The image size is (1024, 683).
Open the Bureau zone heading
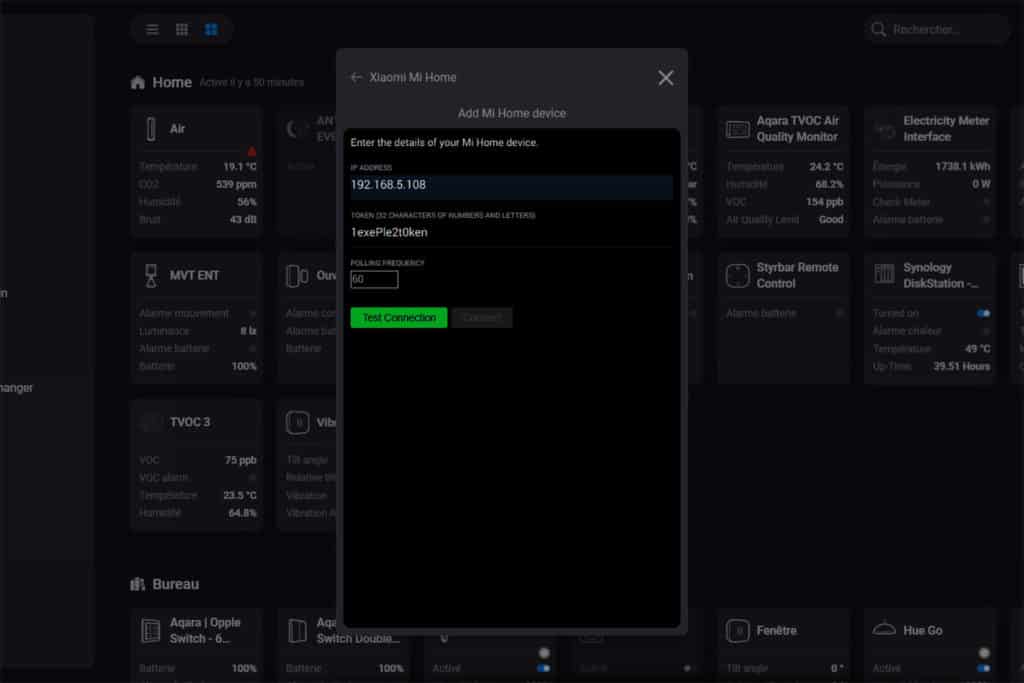point(176,584)
